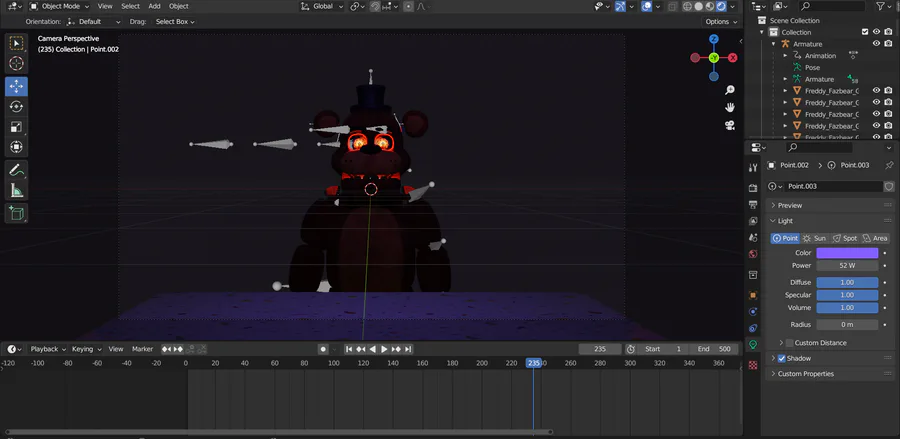Expand the Animation entry in outliner

[785, 56]
